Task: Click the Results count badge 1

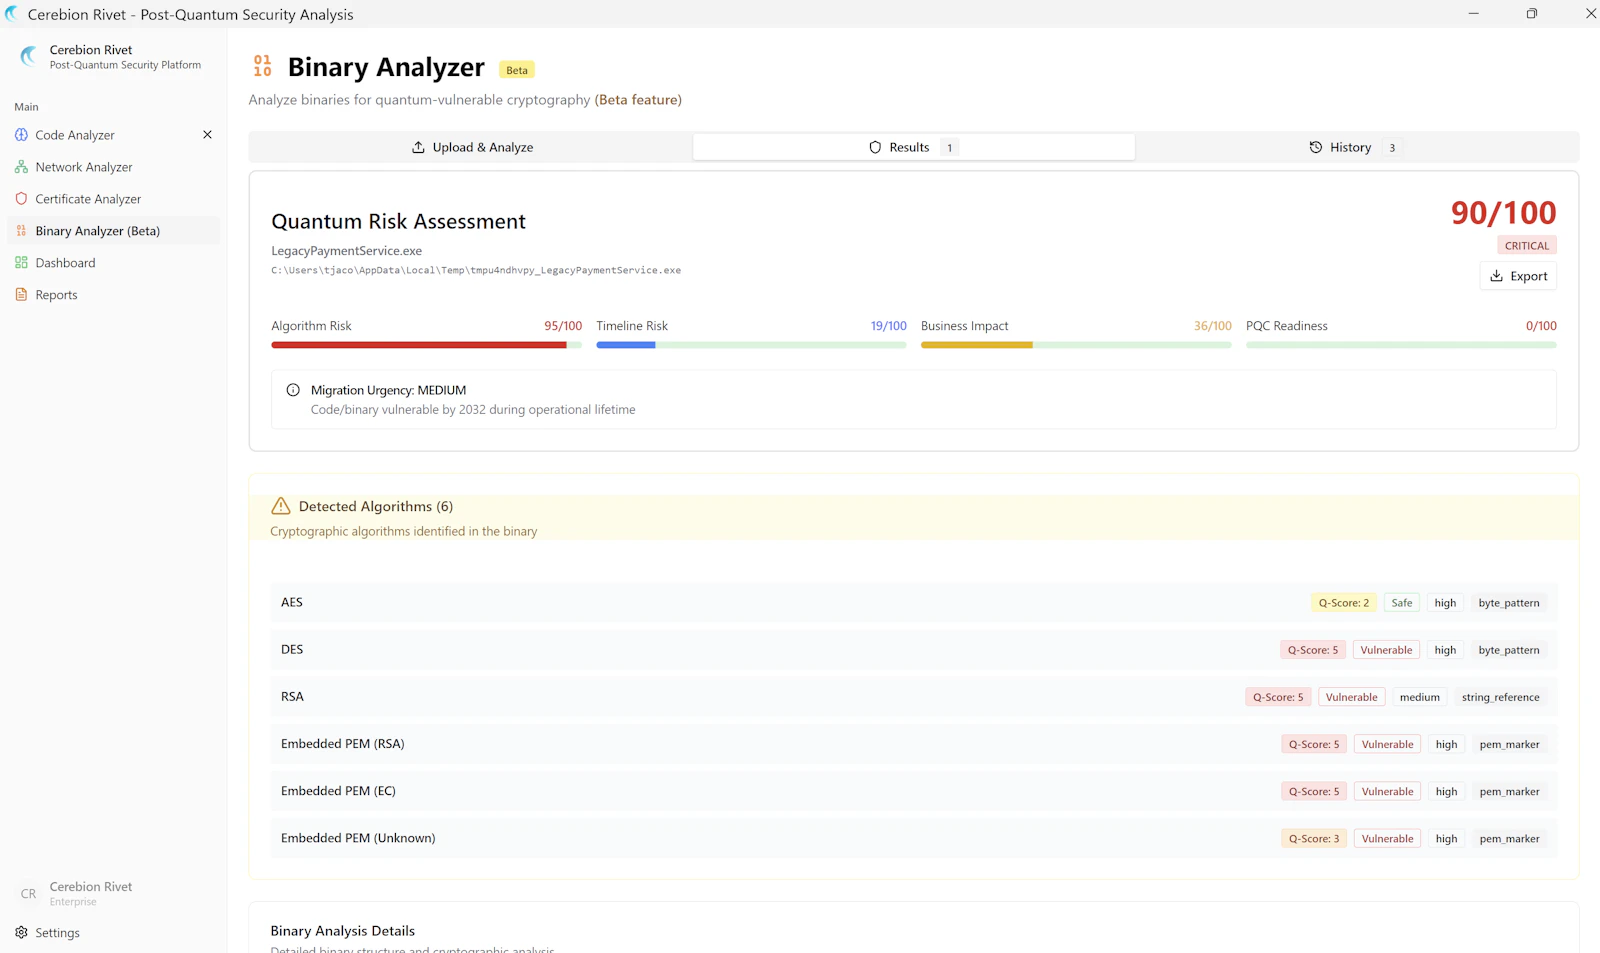Action: [949, 148]
